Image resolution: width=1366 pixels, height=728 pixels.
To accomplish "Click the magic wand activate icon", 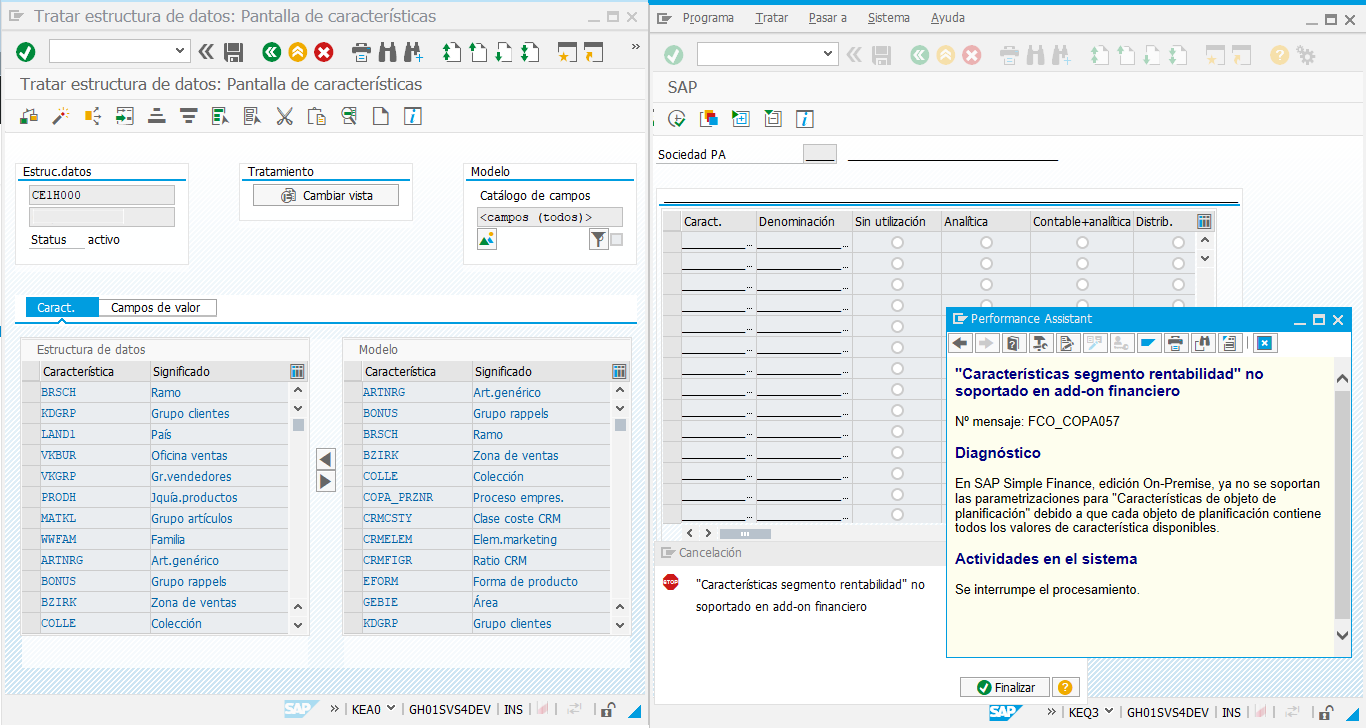I will 61,116.
